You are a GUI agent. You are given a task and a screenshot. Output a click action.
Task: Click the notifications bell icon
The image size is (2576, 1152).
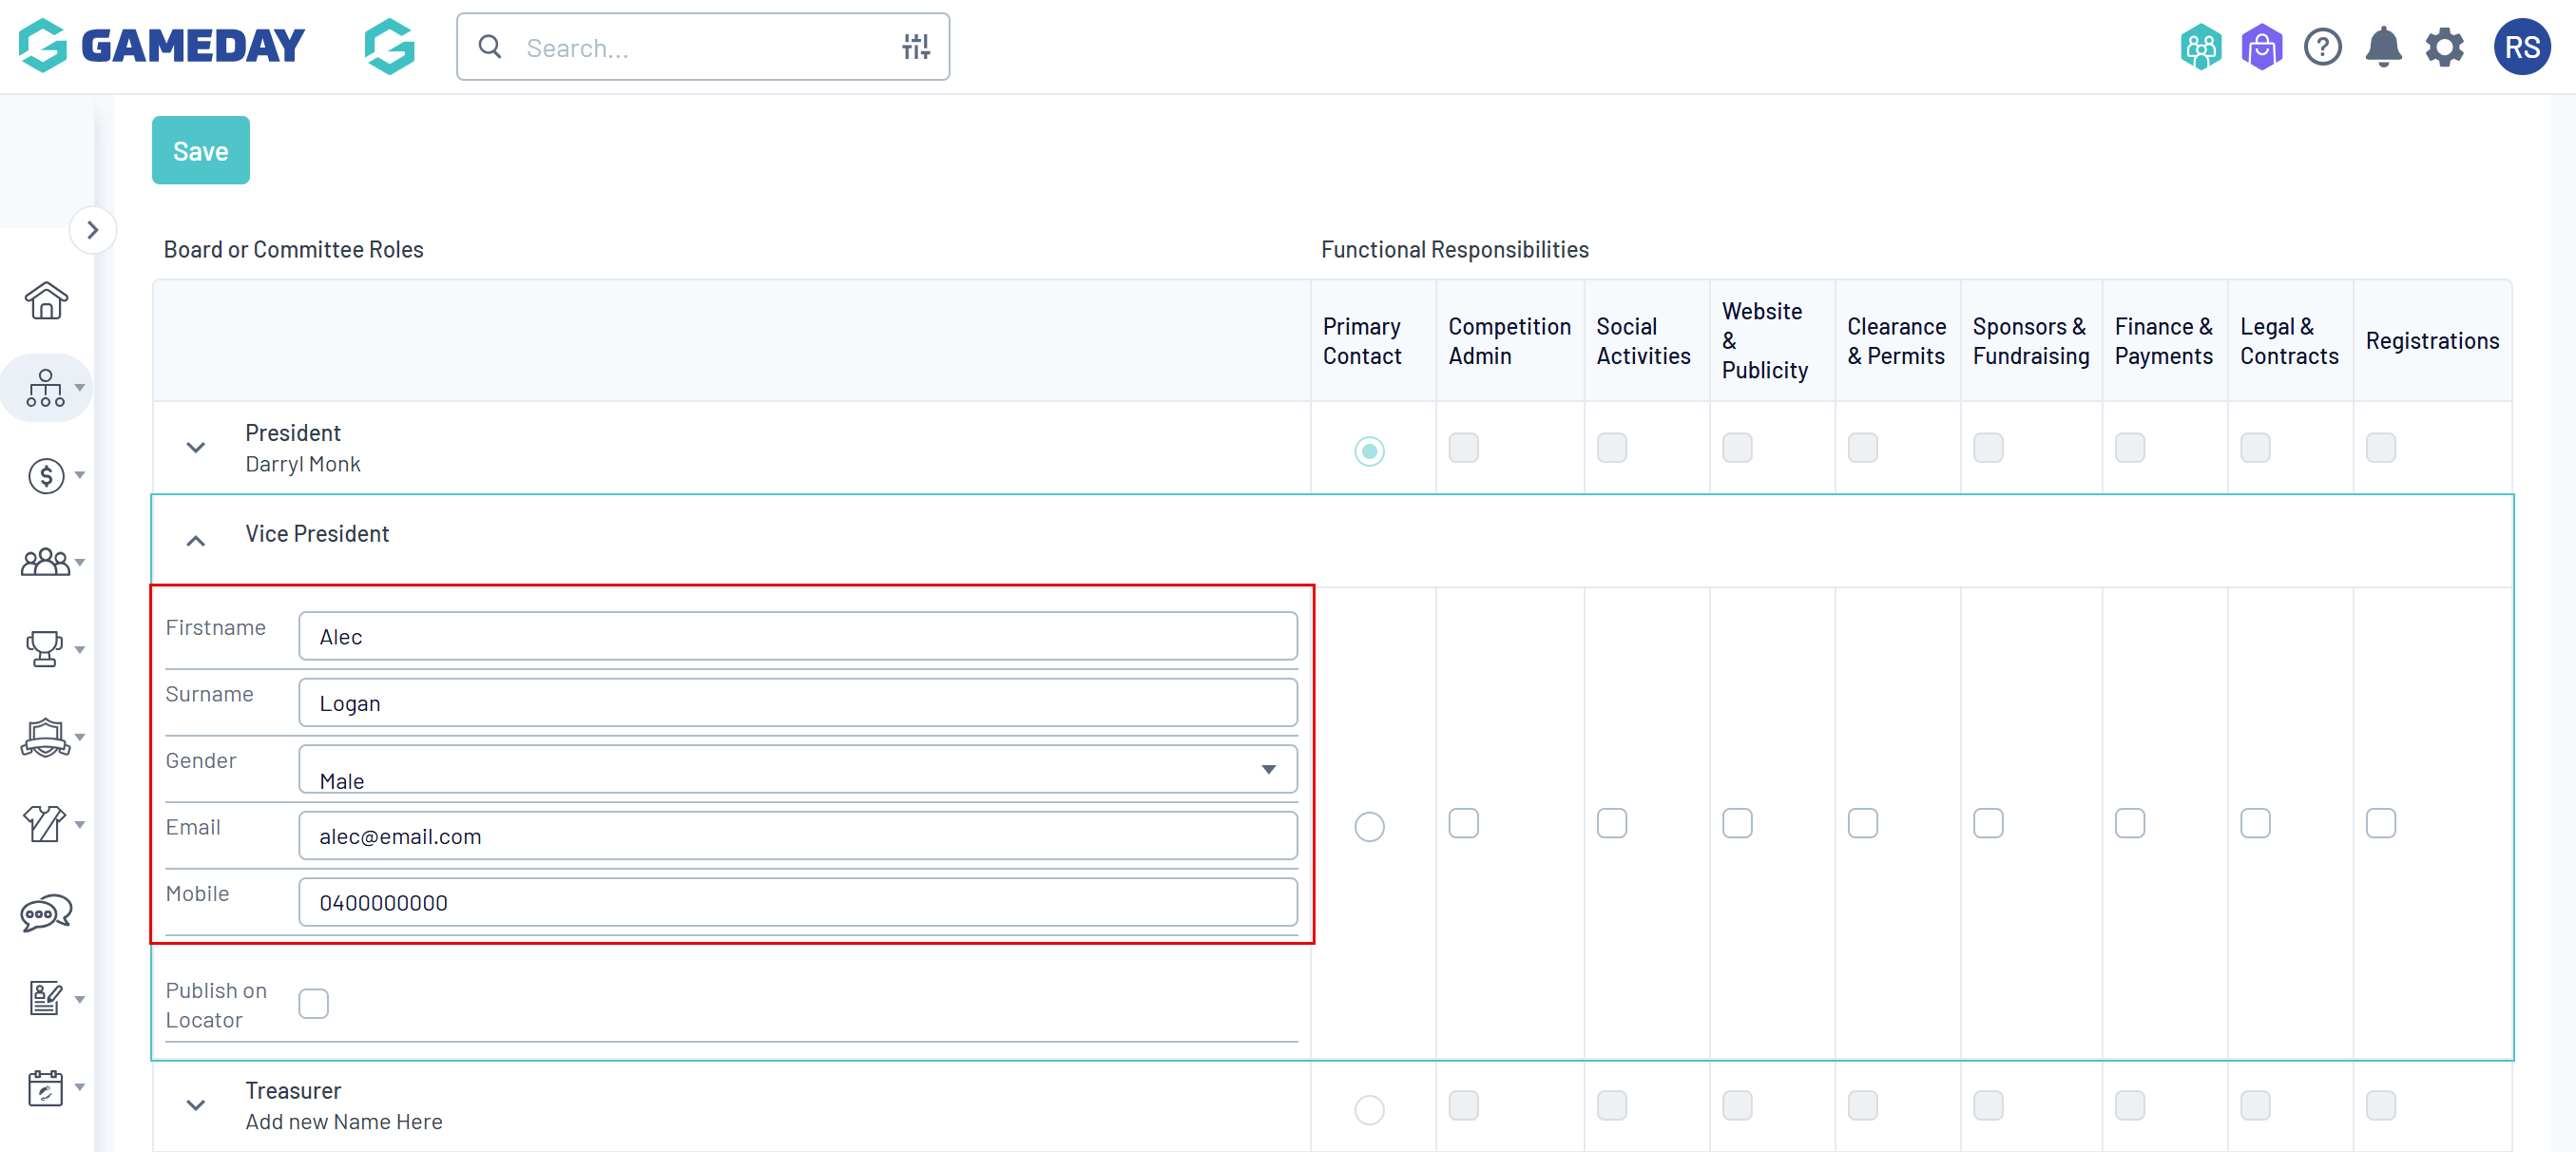(x=2383, y=47)
